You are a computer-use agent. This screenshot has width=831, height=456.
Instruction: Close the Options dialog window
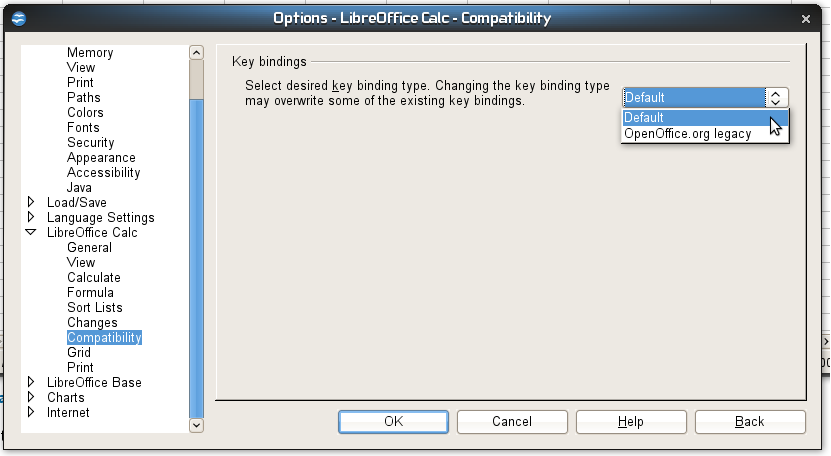tap(806, 18)
